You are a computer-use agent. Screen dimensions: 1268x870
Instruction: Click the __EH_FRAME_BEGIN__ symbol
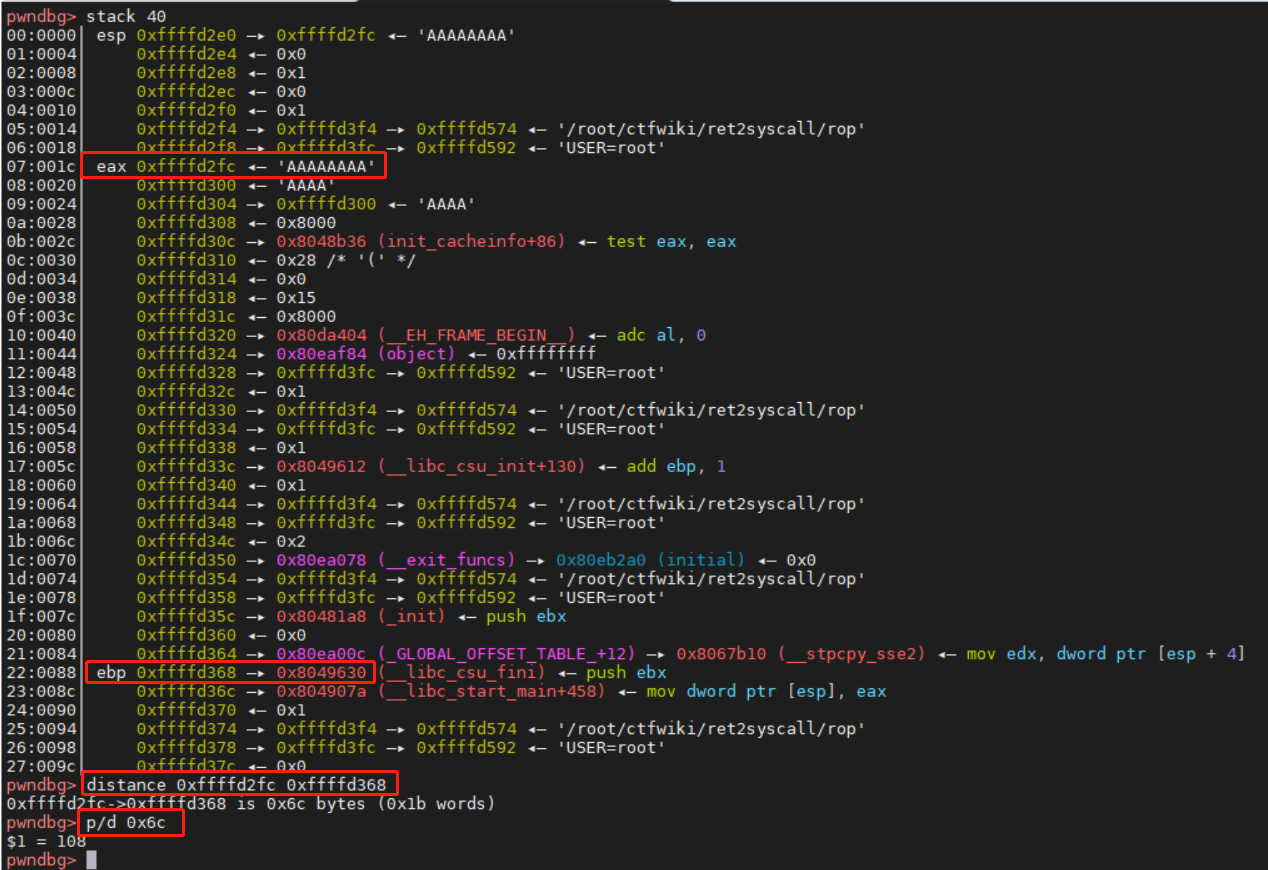point(477,335)
